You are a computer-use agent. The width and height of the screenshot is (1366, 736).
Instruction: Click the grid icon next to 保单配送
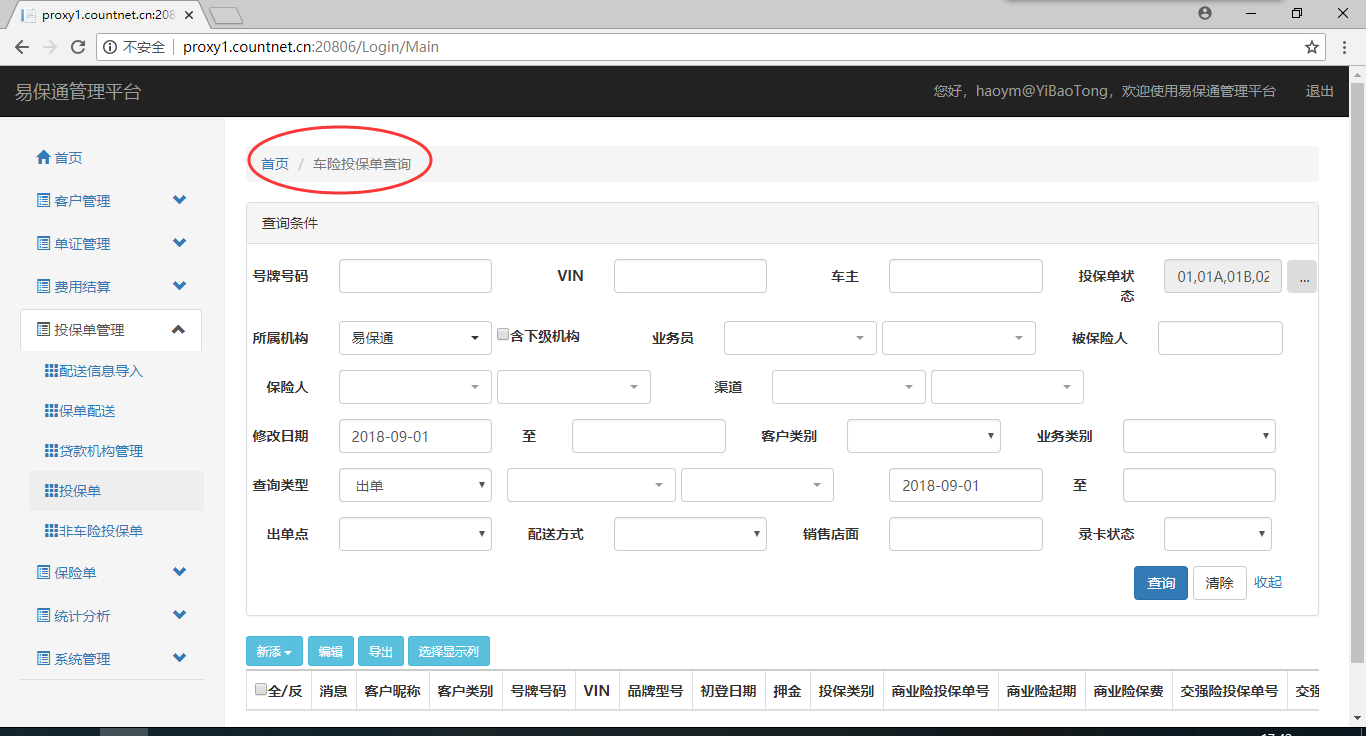coord(52,411)
